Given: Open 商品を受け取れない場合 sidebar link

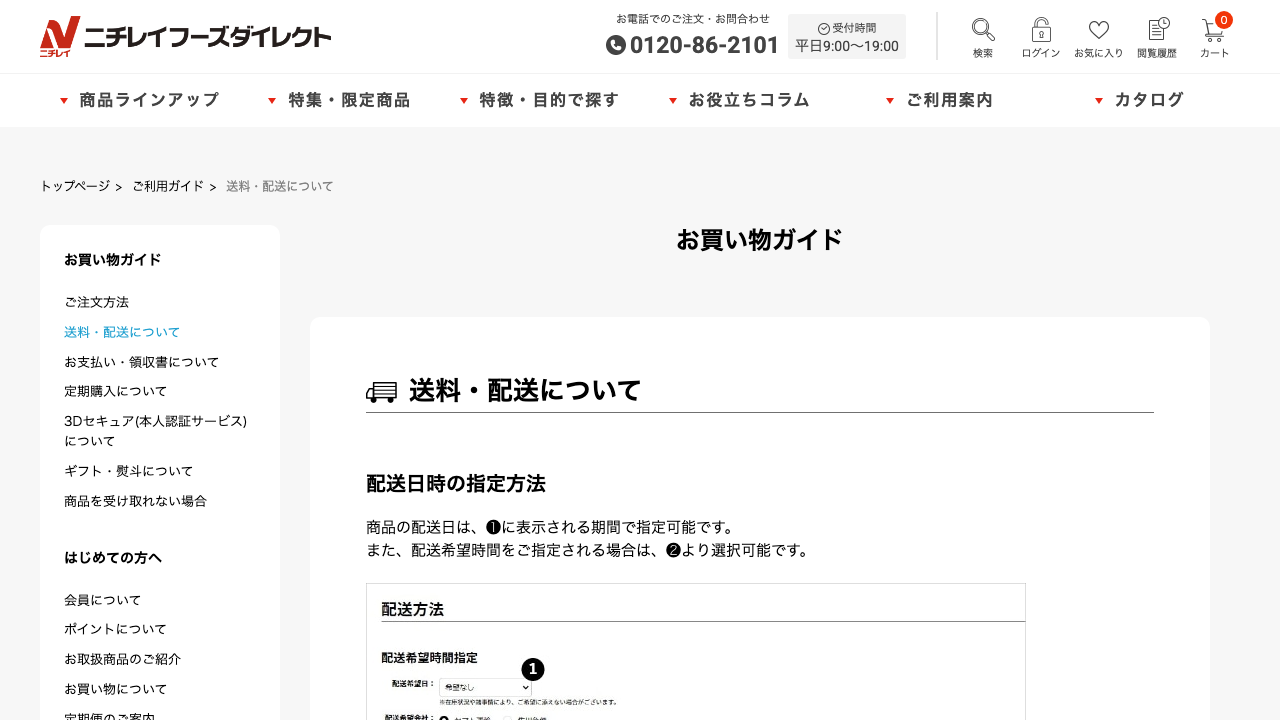Looking at the screenshot, I should click(135, 501).
